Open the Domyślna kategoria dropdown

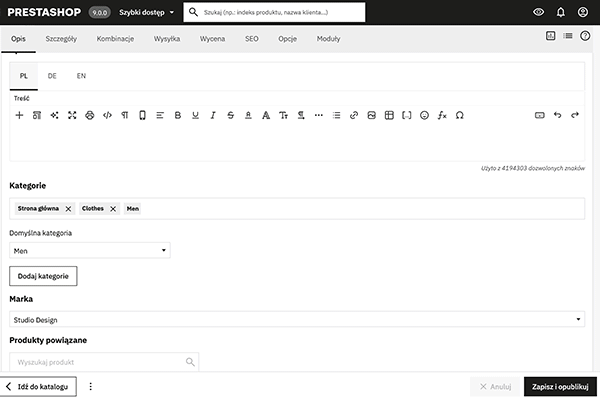pos(90,251)
